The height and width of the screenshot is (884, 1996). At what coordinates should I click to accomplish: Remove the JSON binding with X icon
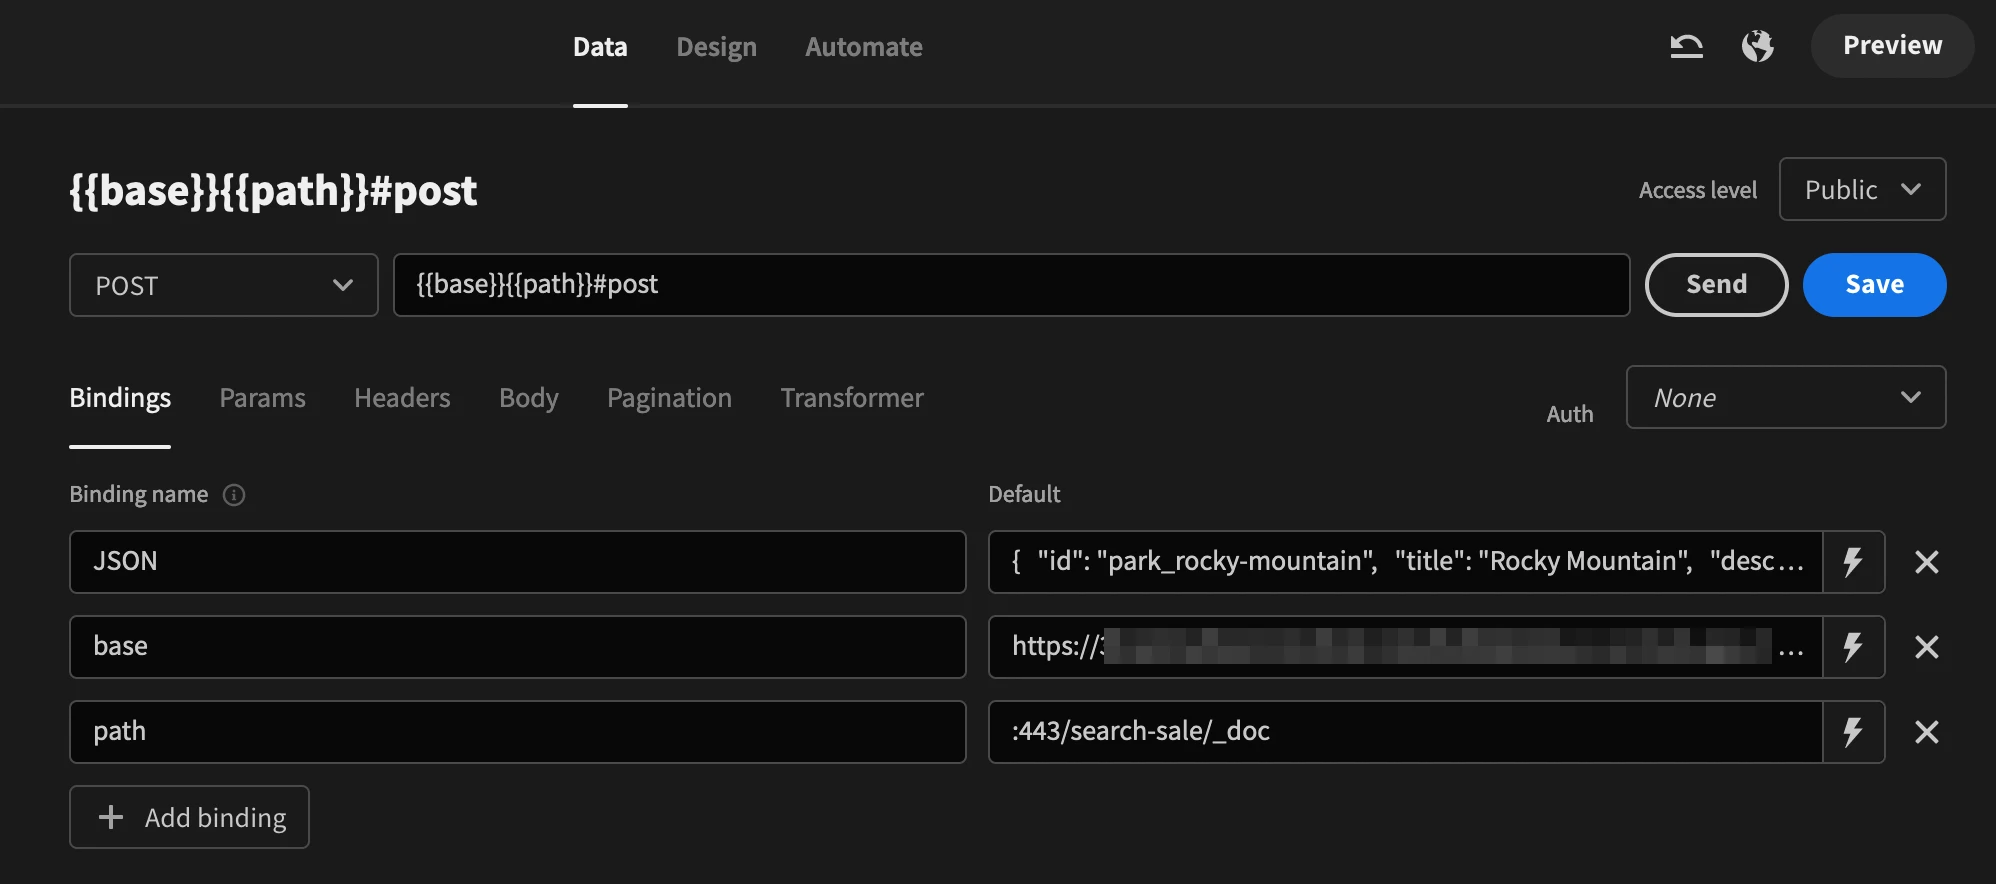1927,562
